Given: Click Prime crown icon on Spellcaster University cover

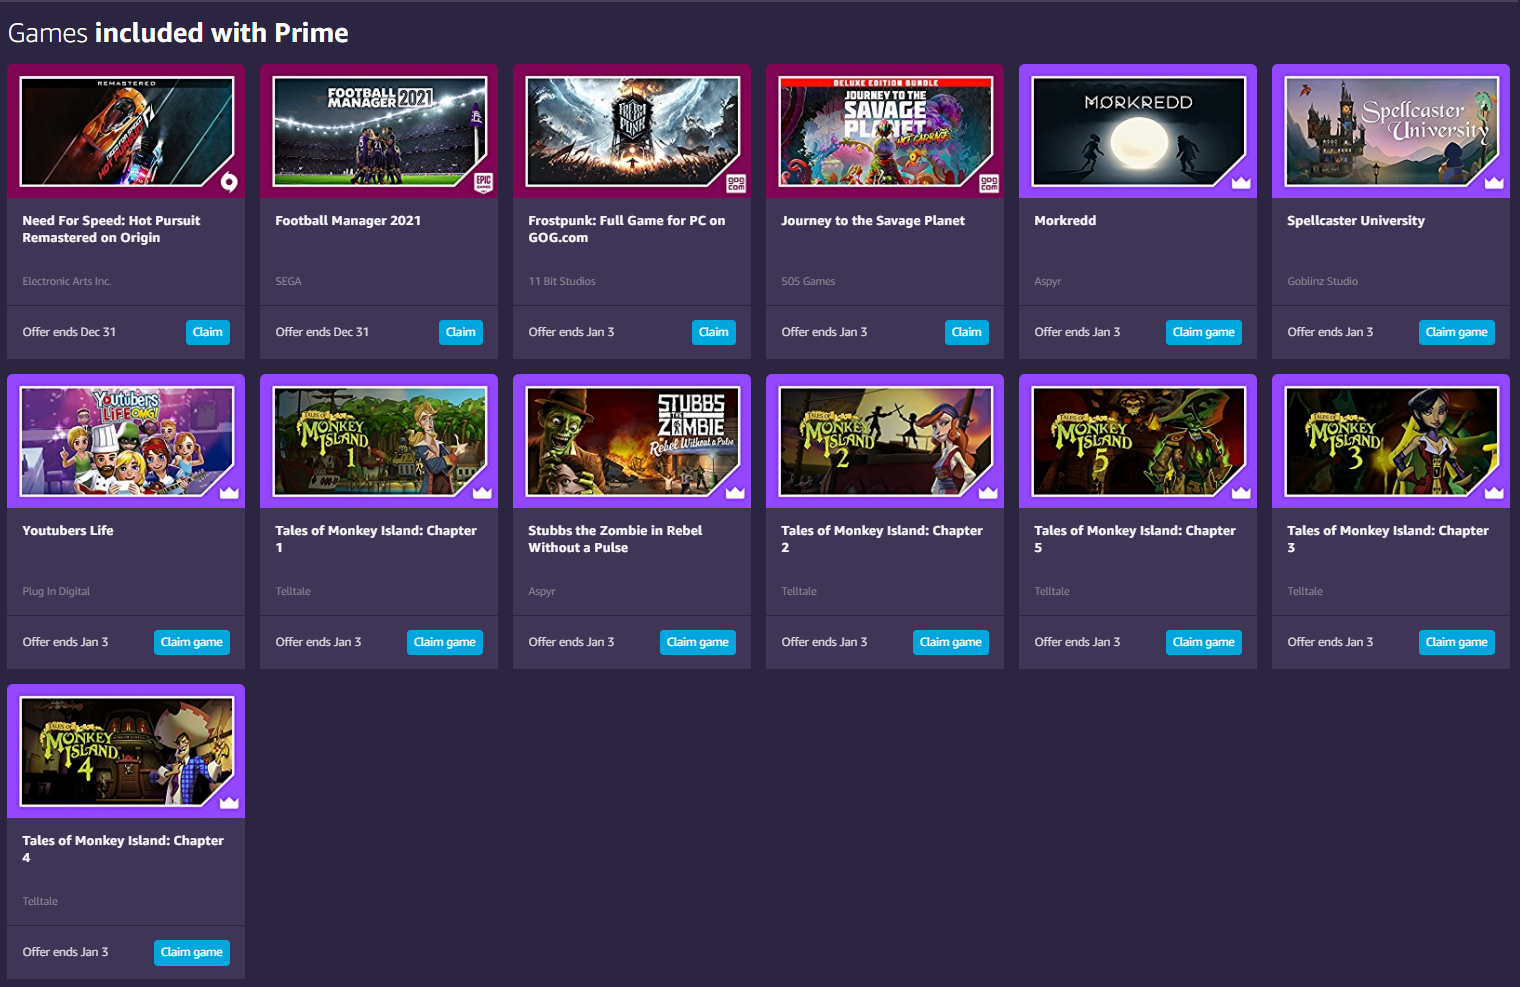Looking at the screenshot, I should click(1494, 182).
